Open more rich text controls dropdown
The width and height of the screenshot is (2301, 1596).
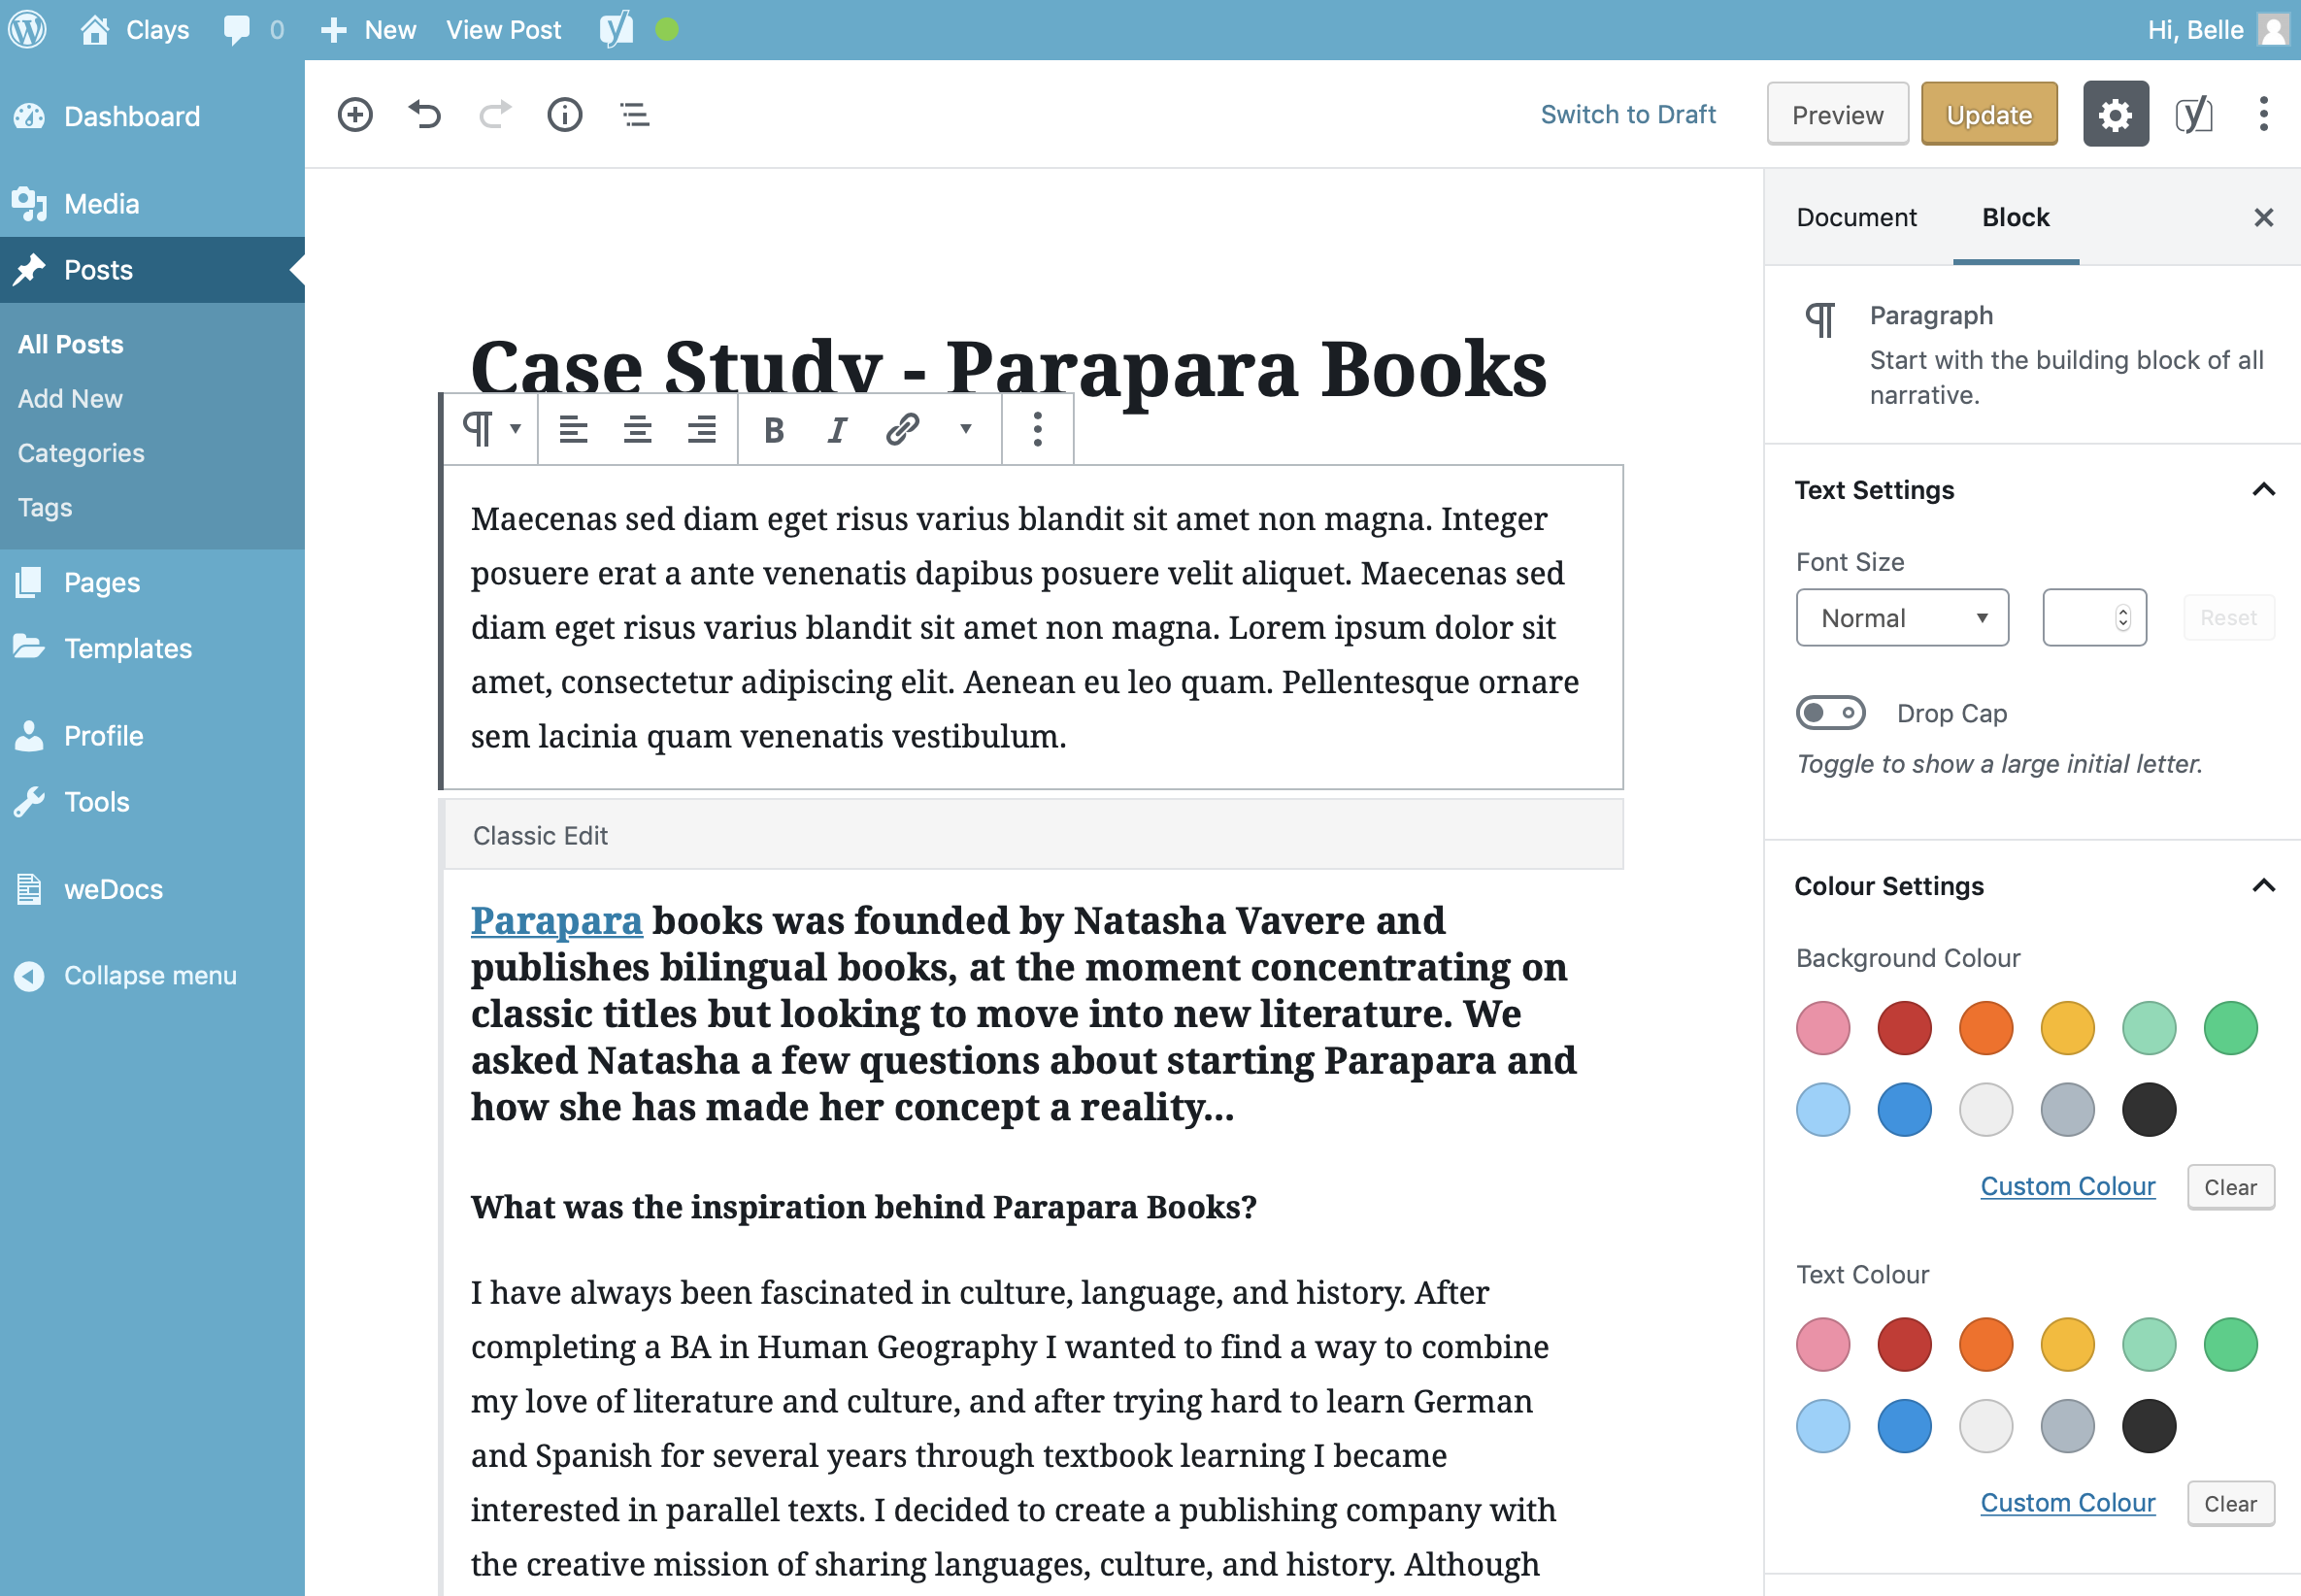(x=965, y=429)
